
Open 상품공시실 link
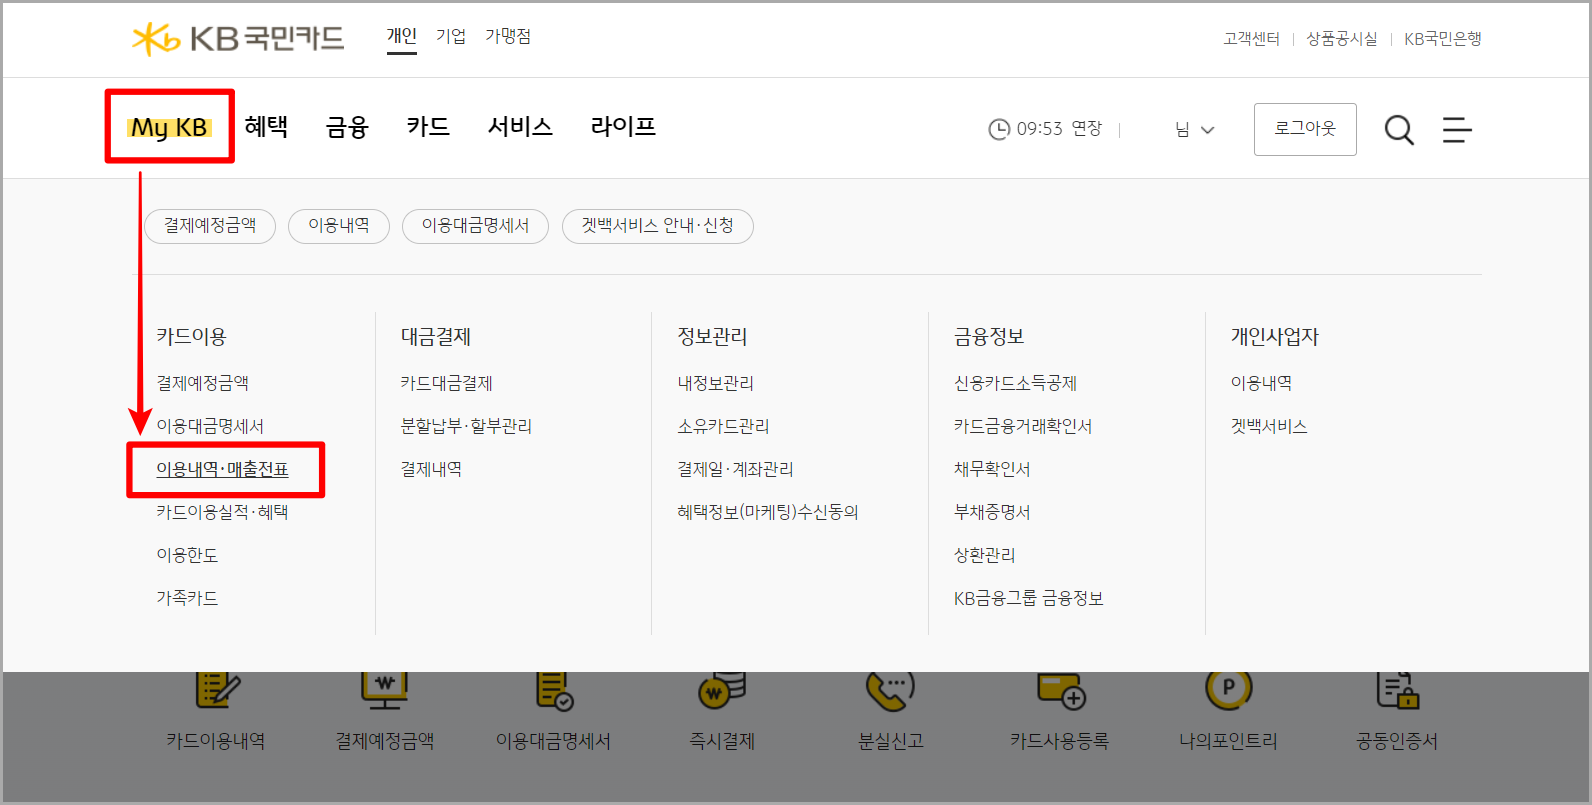click(x=1342, y=39)
